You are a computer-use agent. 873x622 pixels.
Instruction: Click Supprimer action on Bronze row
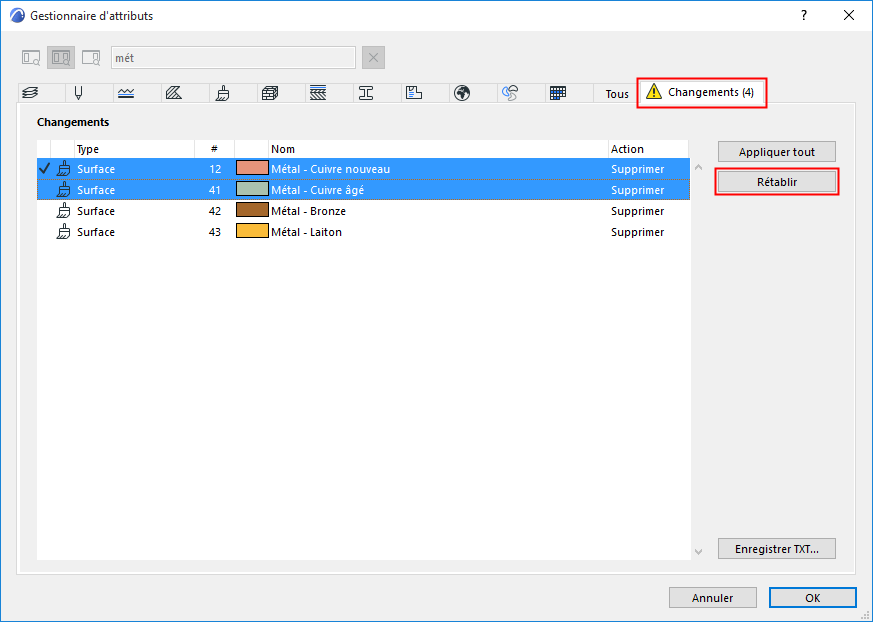(x=637, y=211)
